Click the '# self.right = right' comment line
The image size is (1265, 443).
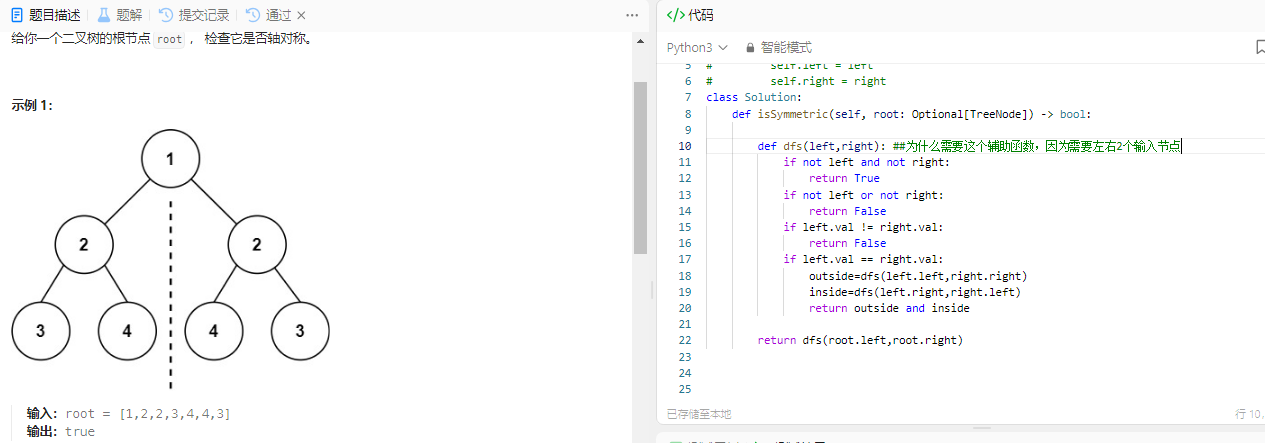(795, 81)
